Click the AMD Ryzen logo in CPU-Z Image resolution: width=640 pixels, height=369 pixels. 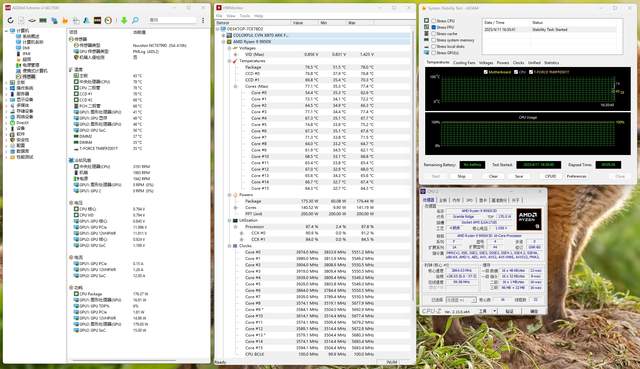529,219
